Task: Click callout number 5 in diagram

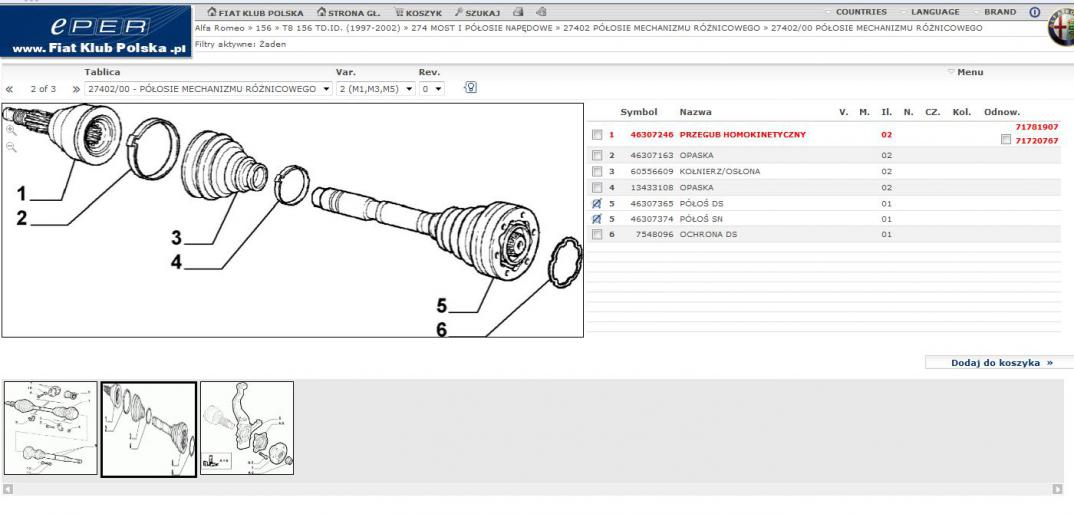Action: 442,306
